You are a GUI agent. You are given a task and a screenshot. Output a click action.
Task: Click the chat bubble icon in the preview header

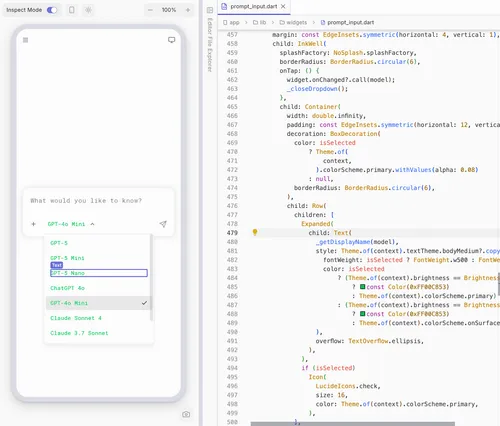coord(171,40)
